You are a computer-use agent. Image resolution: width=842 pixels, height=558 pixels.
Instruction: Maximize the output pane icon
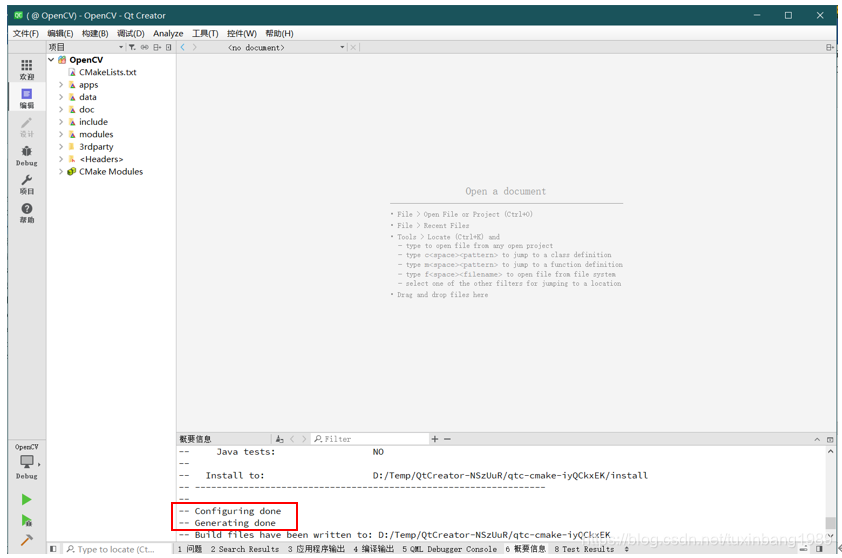830,439
